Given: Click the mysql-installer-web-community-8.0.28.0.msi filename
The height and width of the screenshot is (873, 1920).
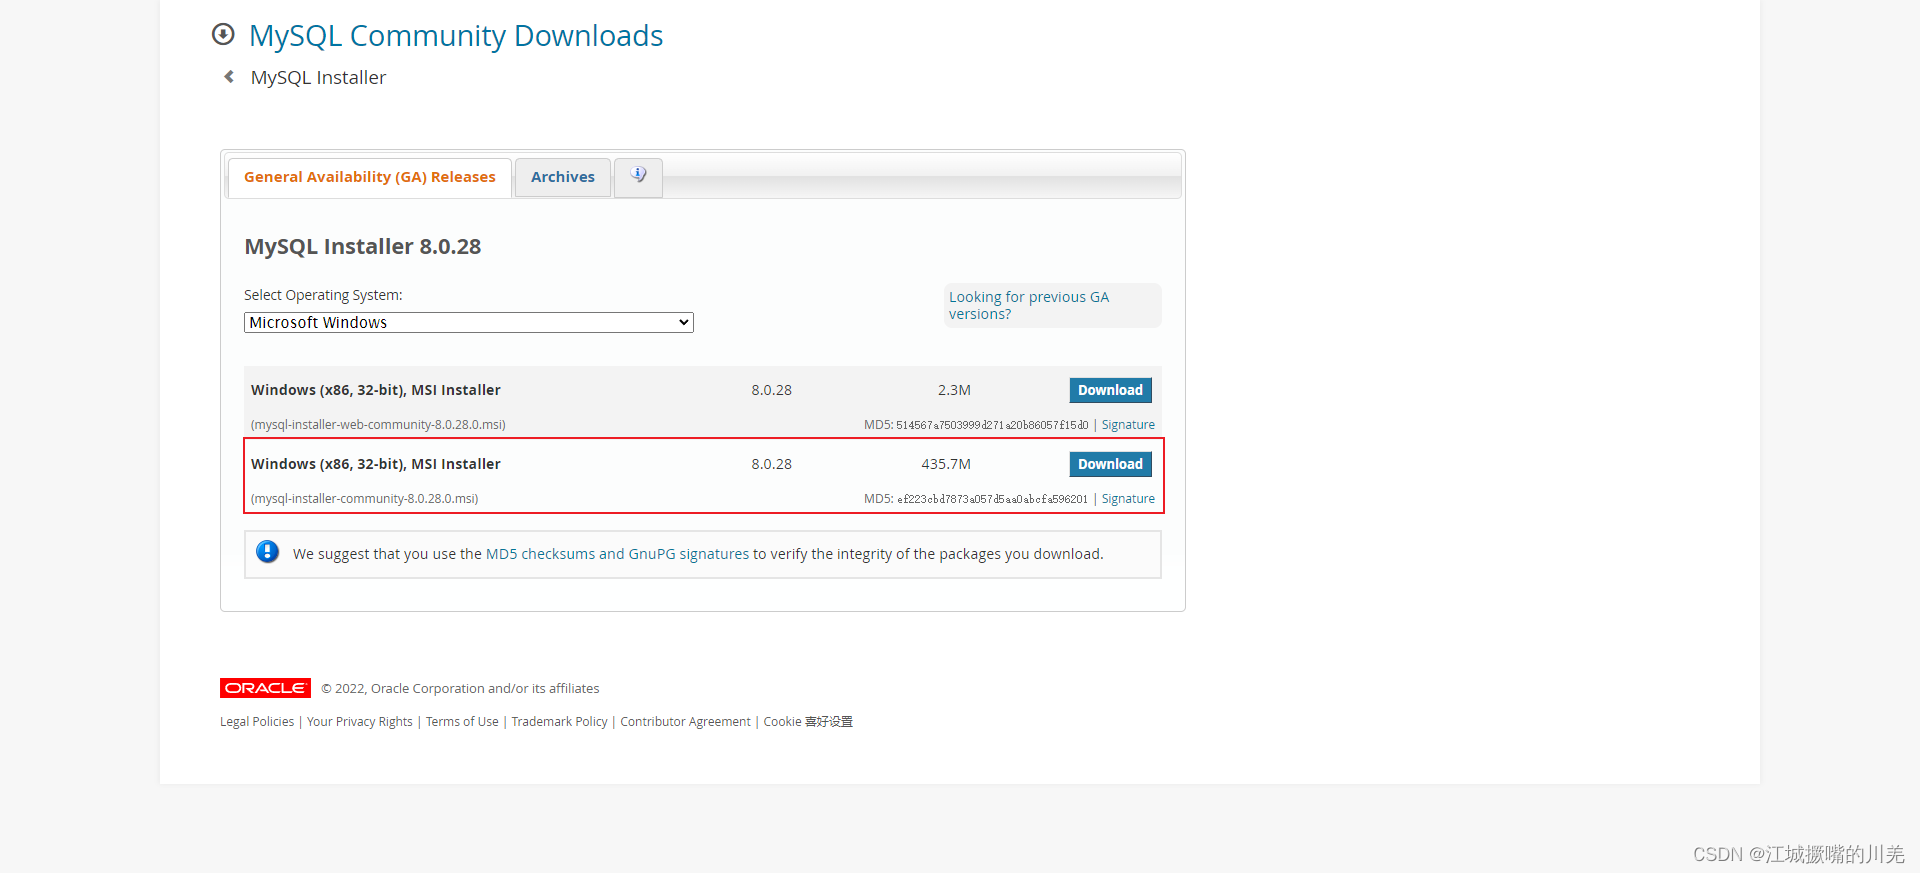Looking at the screenshot, I should click(378, 425).
